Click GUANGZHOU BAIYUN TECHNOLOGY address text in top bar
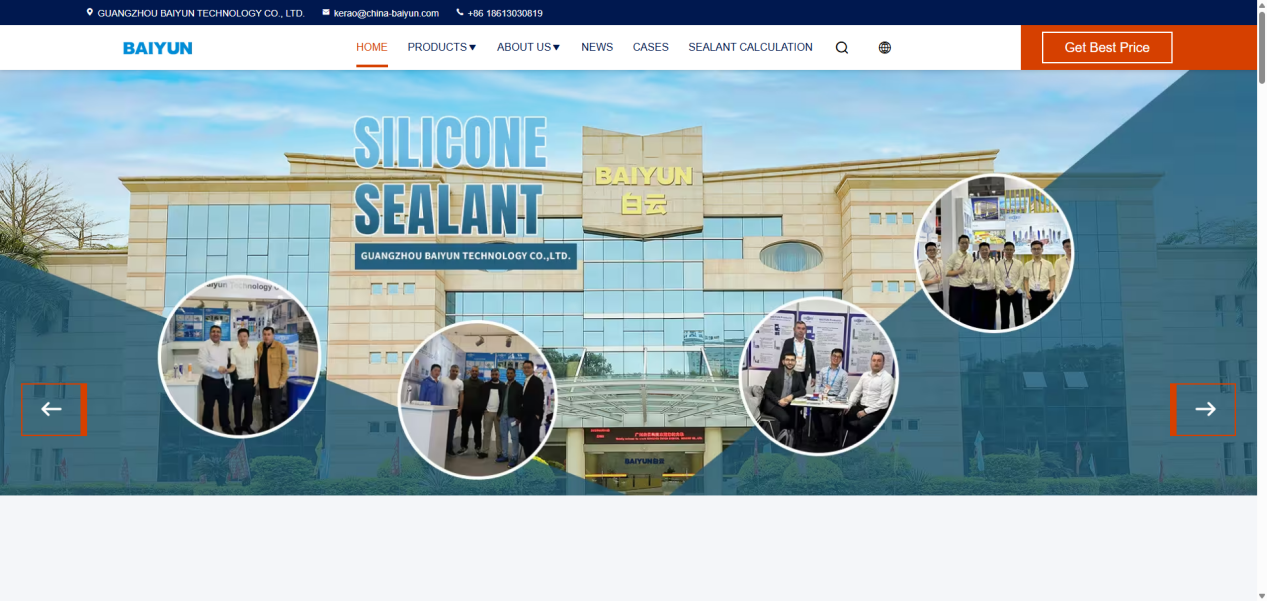1267x601 pixels. tap(201, 13)
